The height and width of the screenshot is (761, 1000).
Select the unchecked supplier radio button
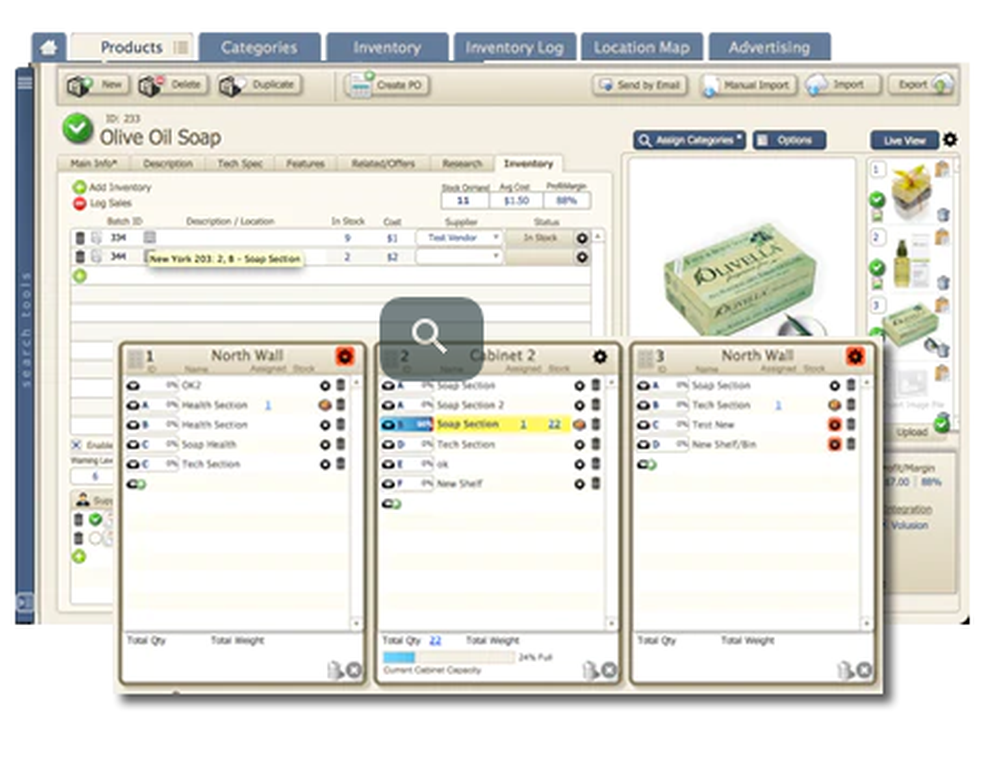[96, 536]
